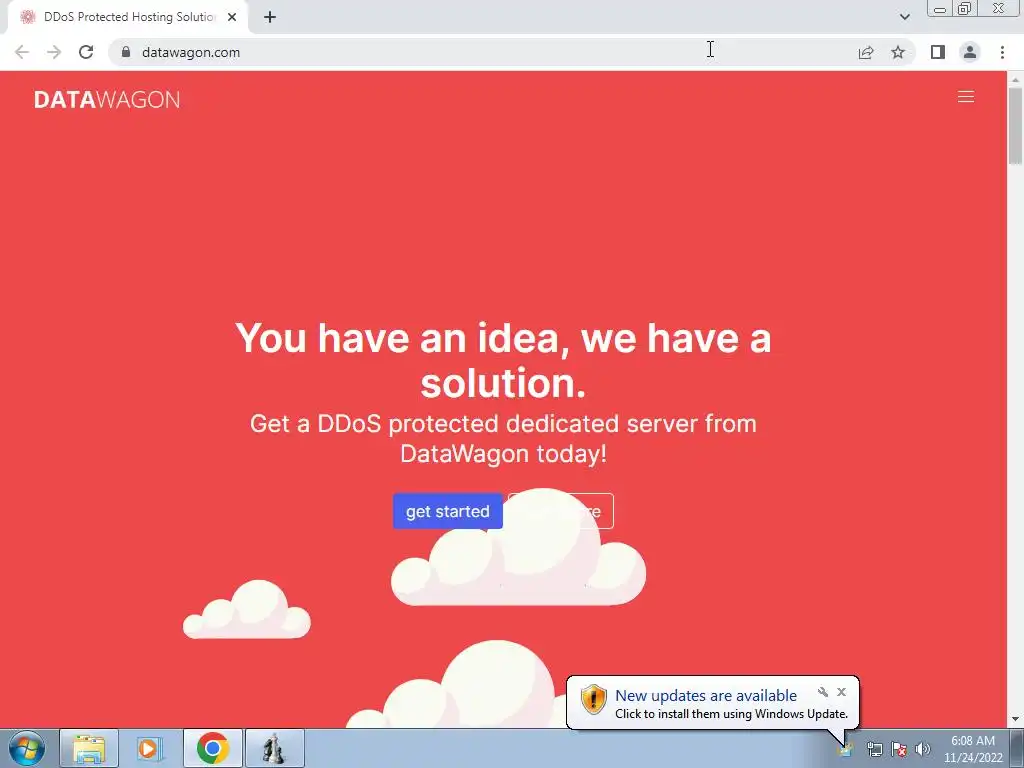Bookmark this tab with the star
This screenshot has height=768, width=1024.
898,52
